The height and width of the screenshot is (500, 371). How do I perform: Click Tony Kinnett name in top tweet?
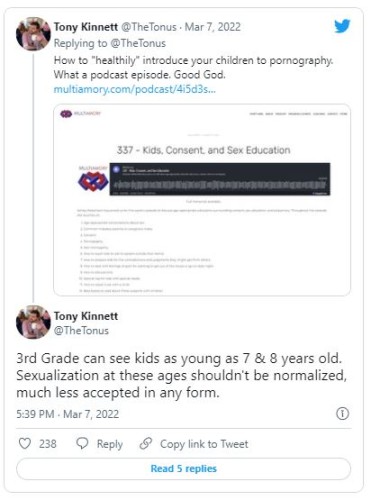point(86,27)
